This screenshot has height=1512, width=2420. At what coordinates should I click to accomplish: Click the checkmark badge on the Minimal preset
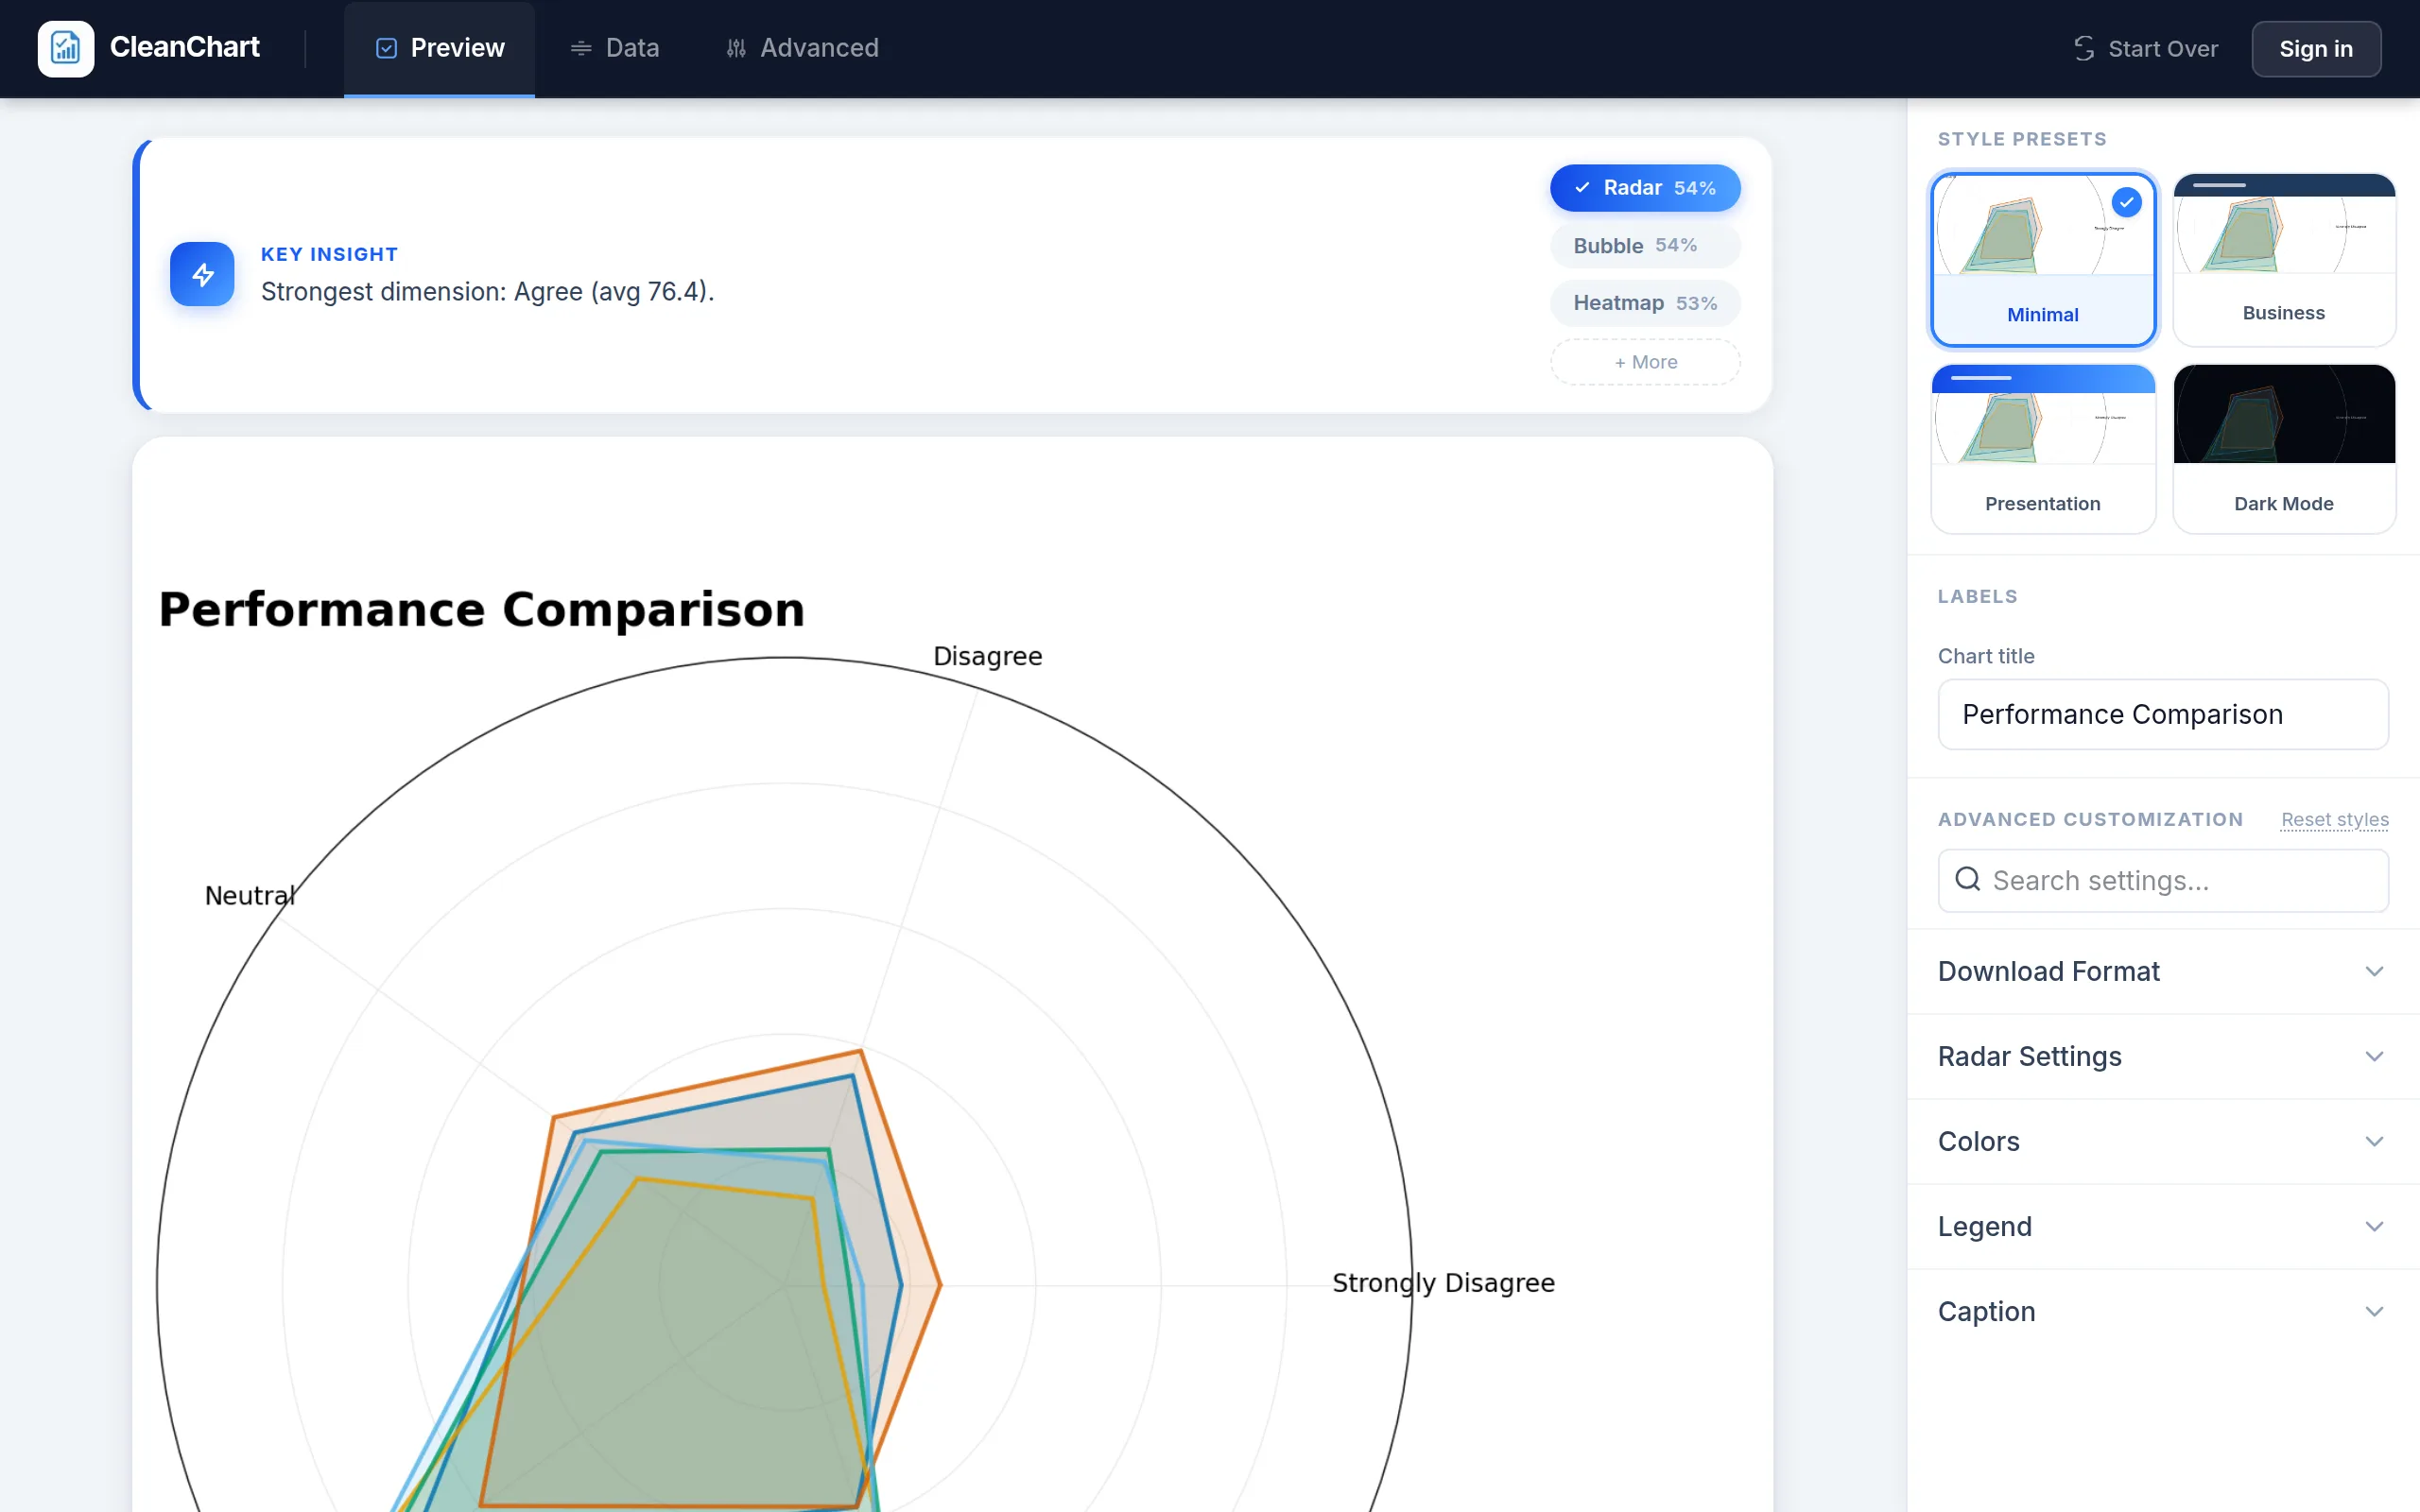tap(2126, 202)
